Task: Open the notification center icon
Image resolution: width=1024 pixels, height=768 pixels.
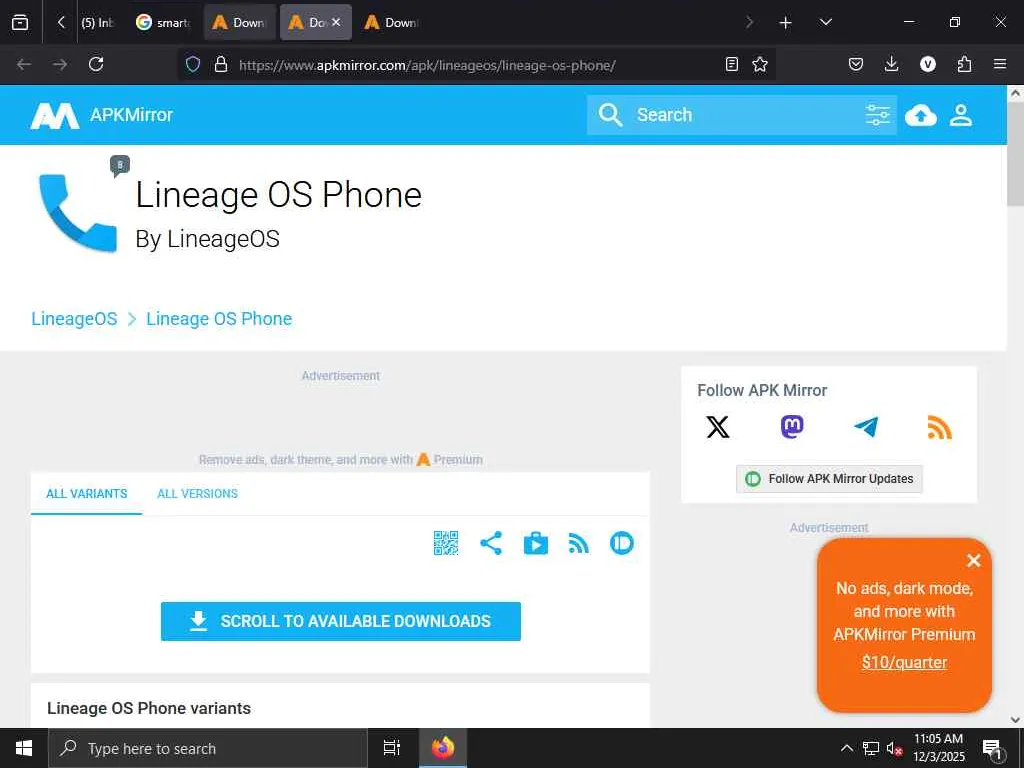Action: point(993,749)
